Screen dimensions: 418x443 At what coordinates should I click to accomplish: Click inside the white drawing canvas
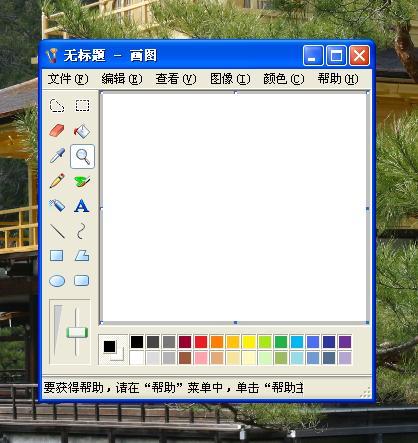point(234,208)
